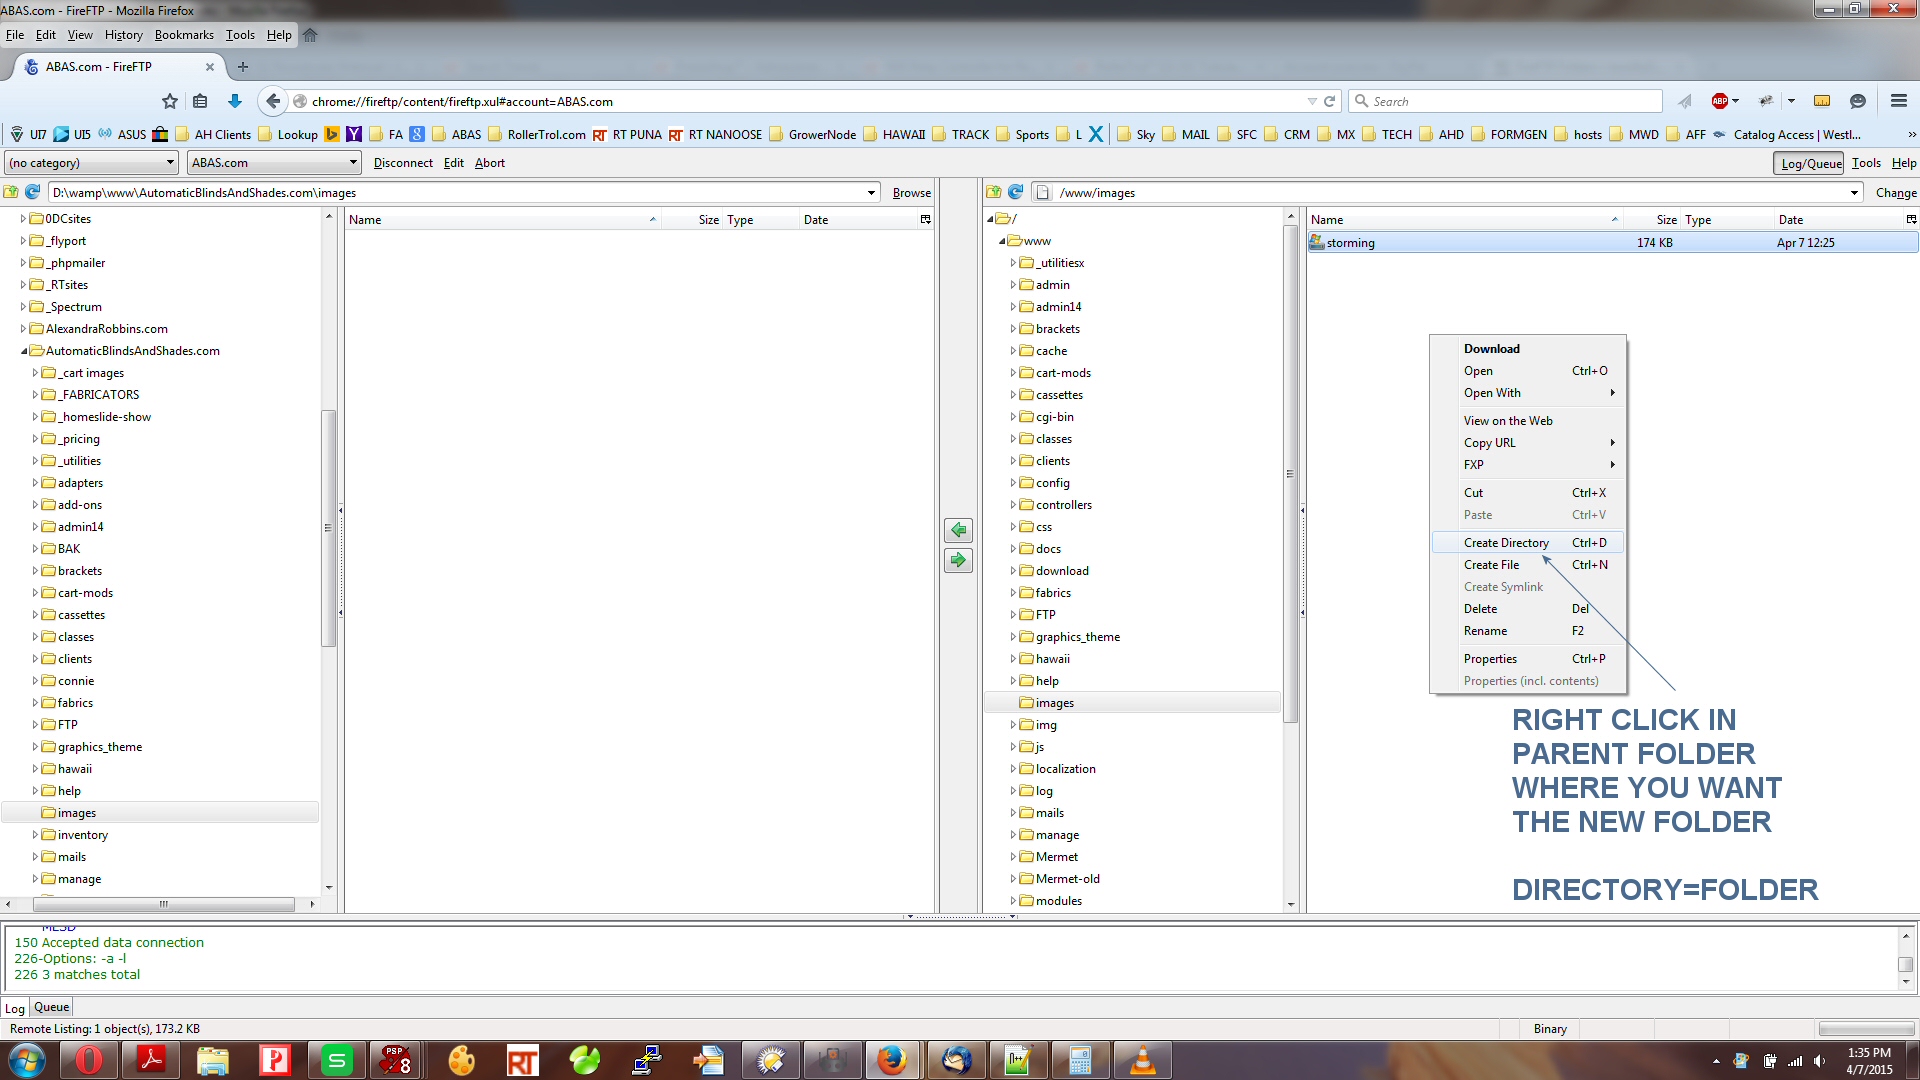Click the Disconnect button
The image size is (1920, 1080).
(x=403, y=163)
